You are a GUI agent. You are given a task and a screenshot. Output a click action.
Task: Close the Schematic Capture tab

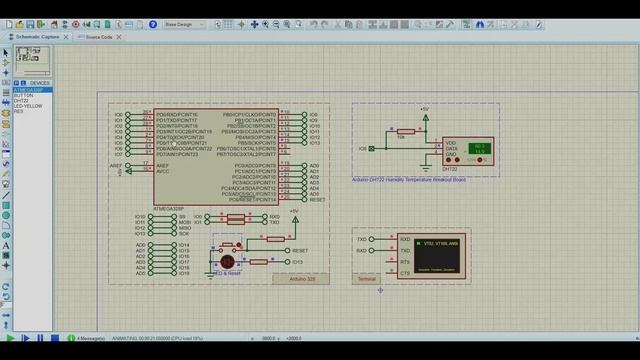(66, 37)
